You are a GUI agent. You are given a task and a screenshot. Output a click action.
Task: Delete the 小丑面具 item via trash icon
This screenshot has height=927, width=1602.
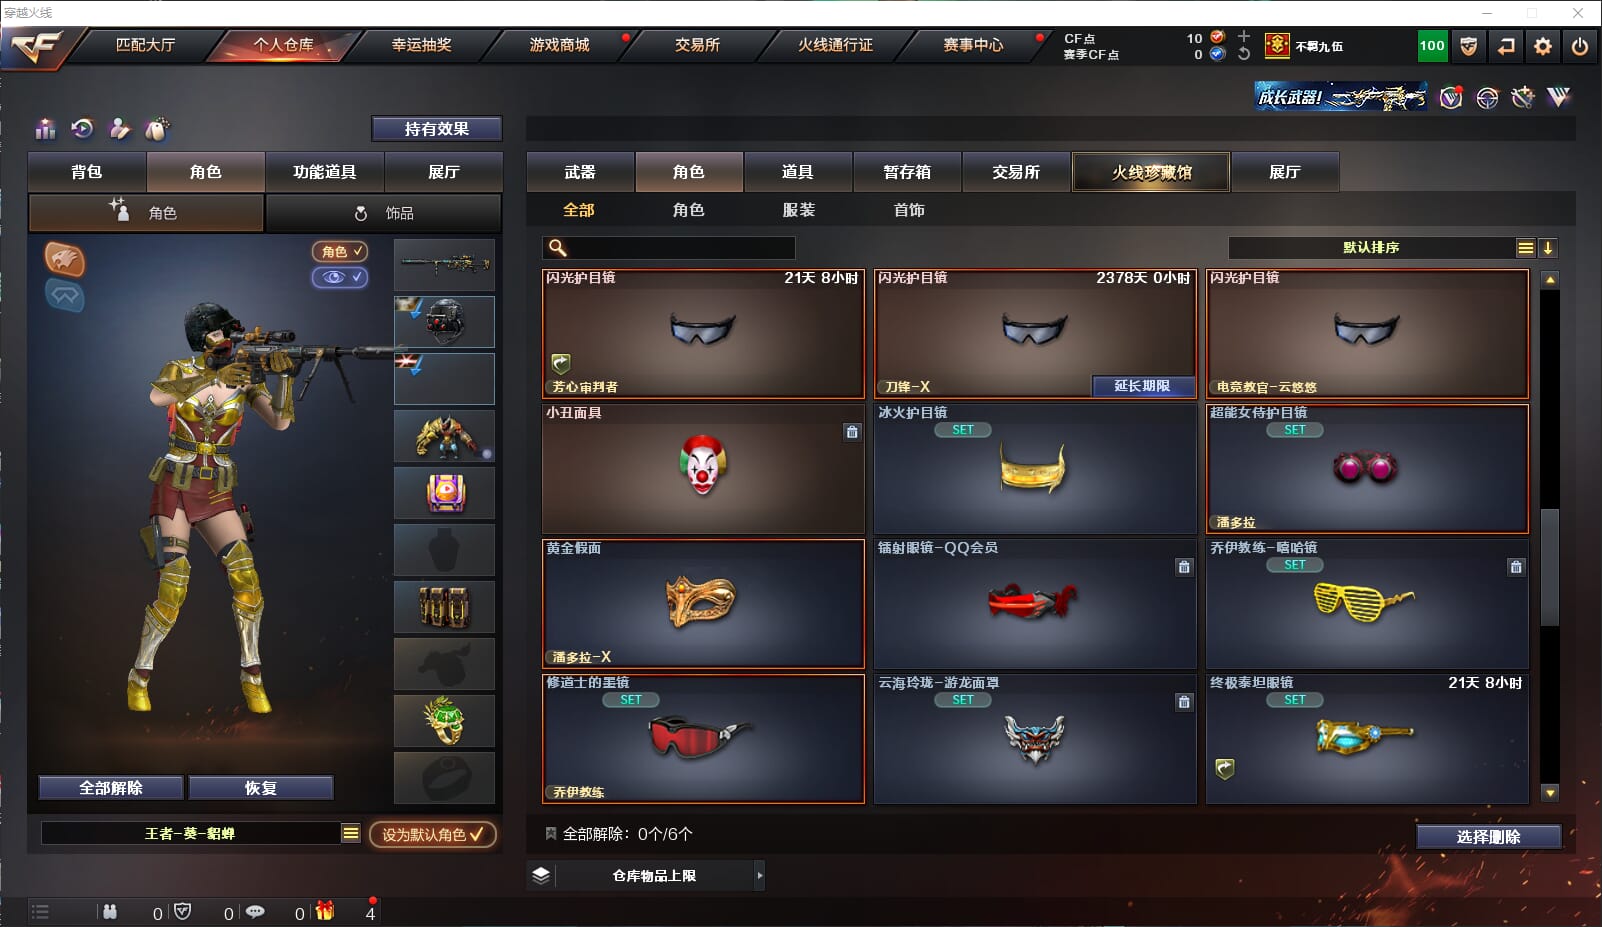pos(852,432)
